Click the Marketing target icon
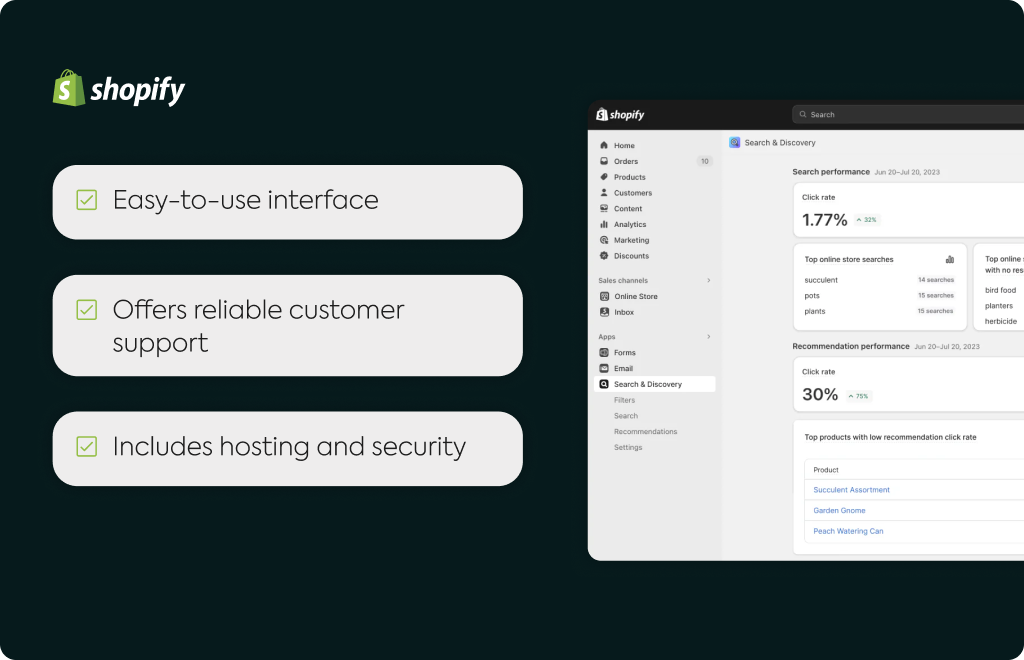Image resolution: width=1024 pixels, height=660 pixels. click(x=604, y=240)
